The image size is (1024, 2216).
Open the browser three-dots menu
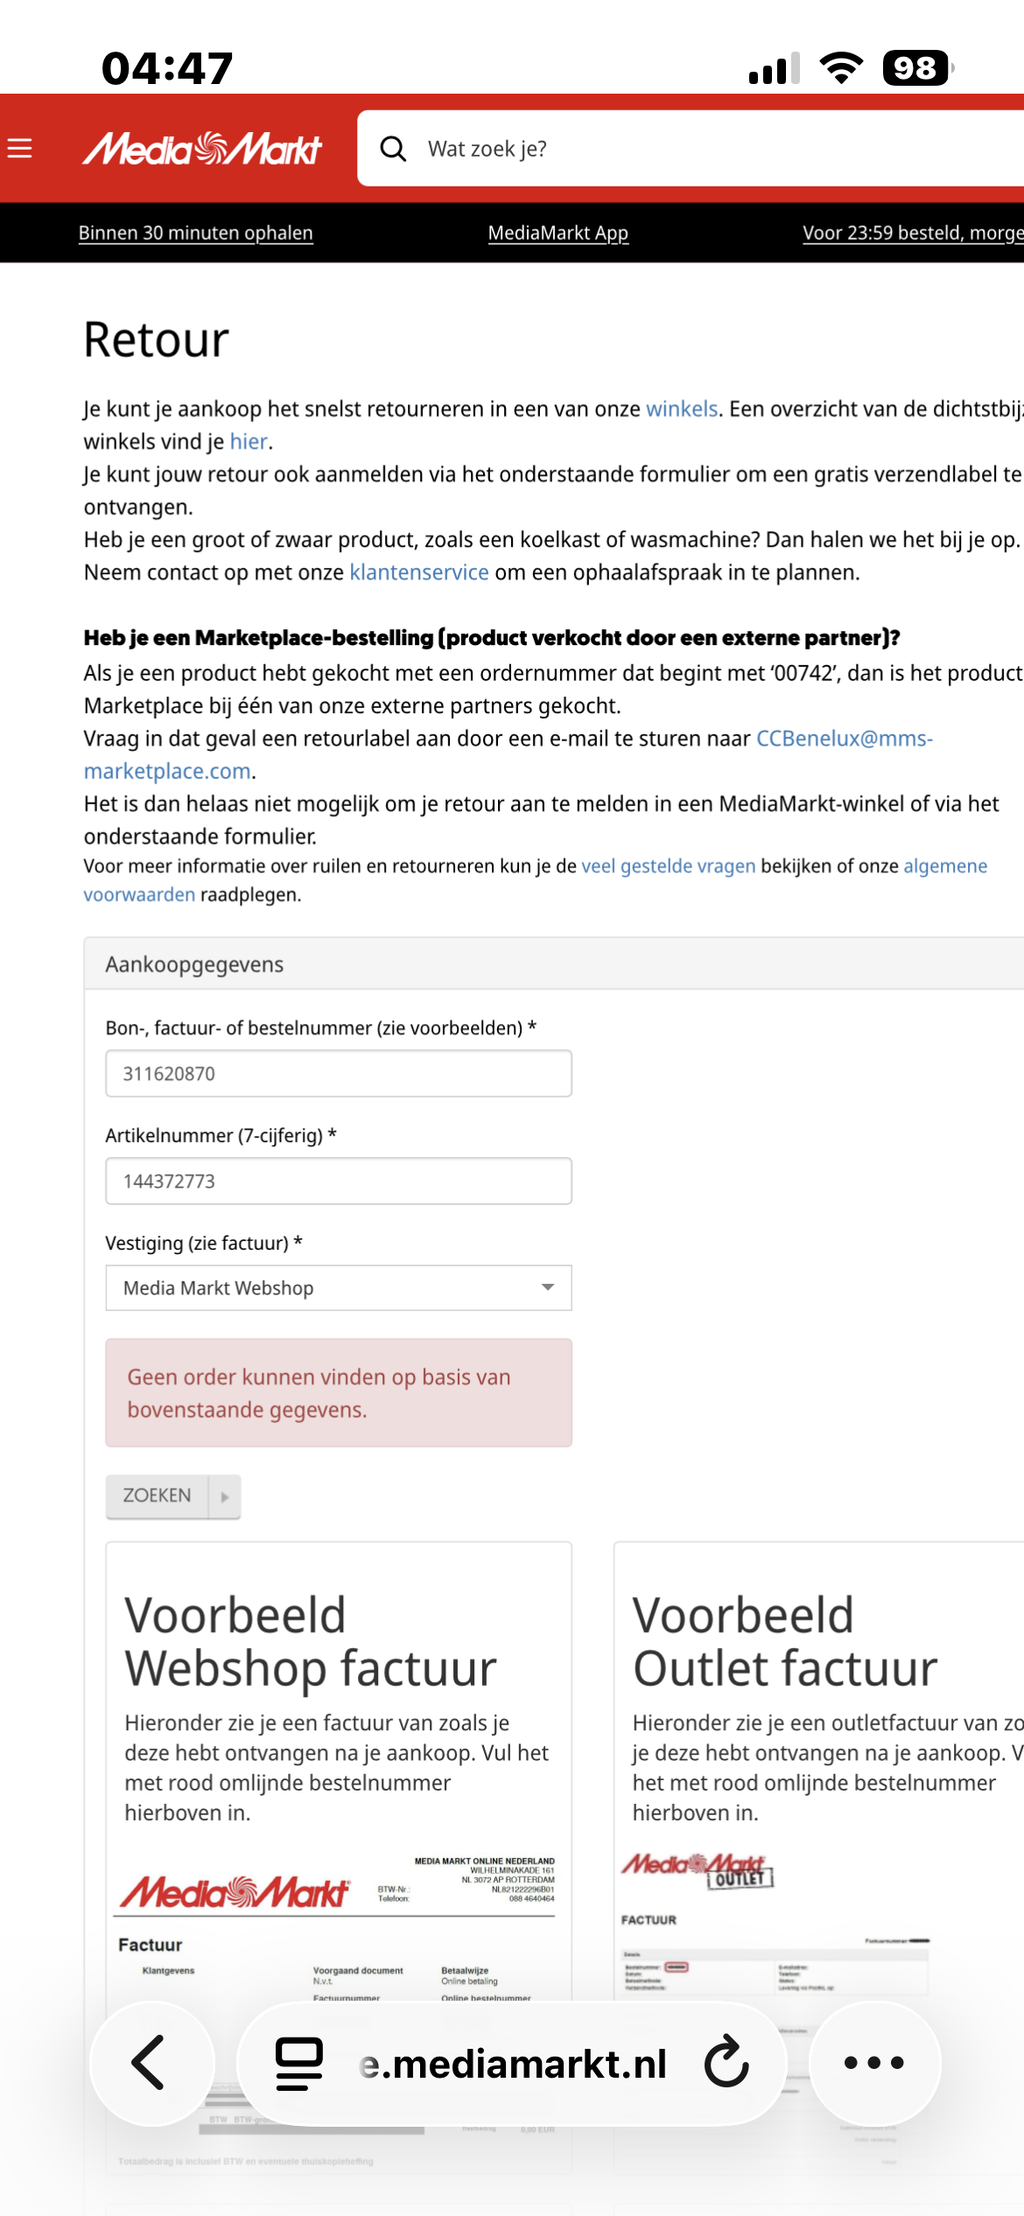click(x=874, y=2062)
